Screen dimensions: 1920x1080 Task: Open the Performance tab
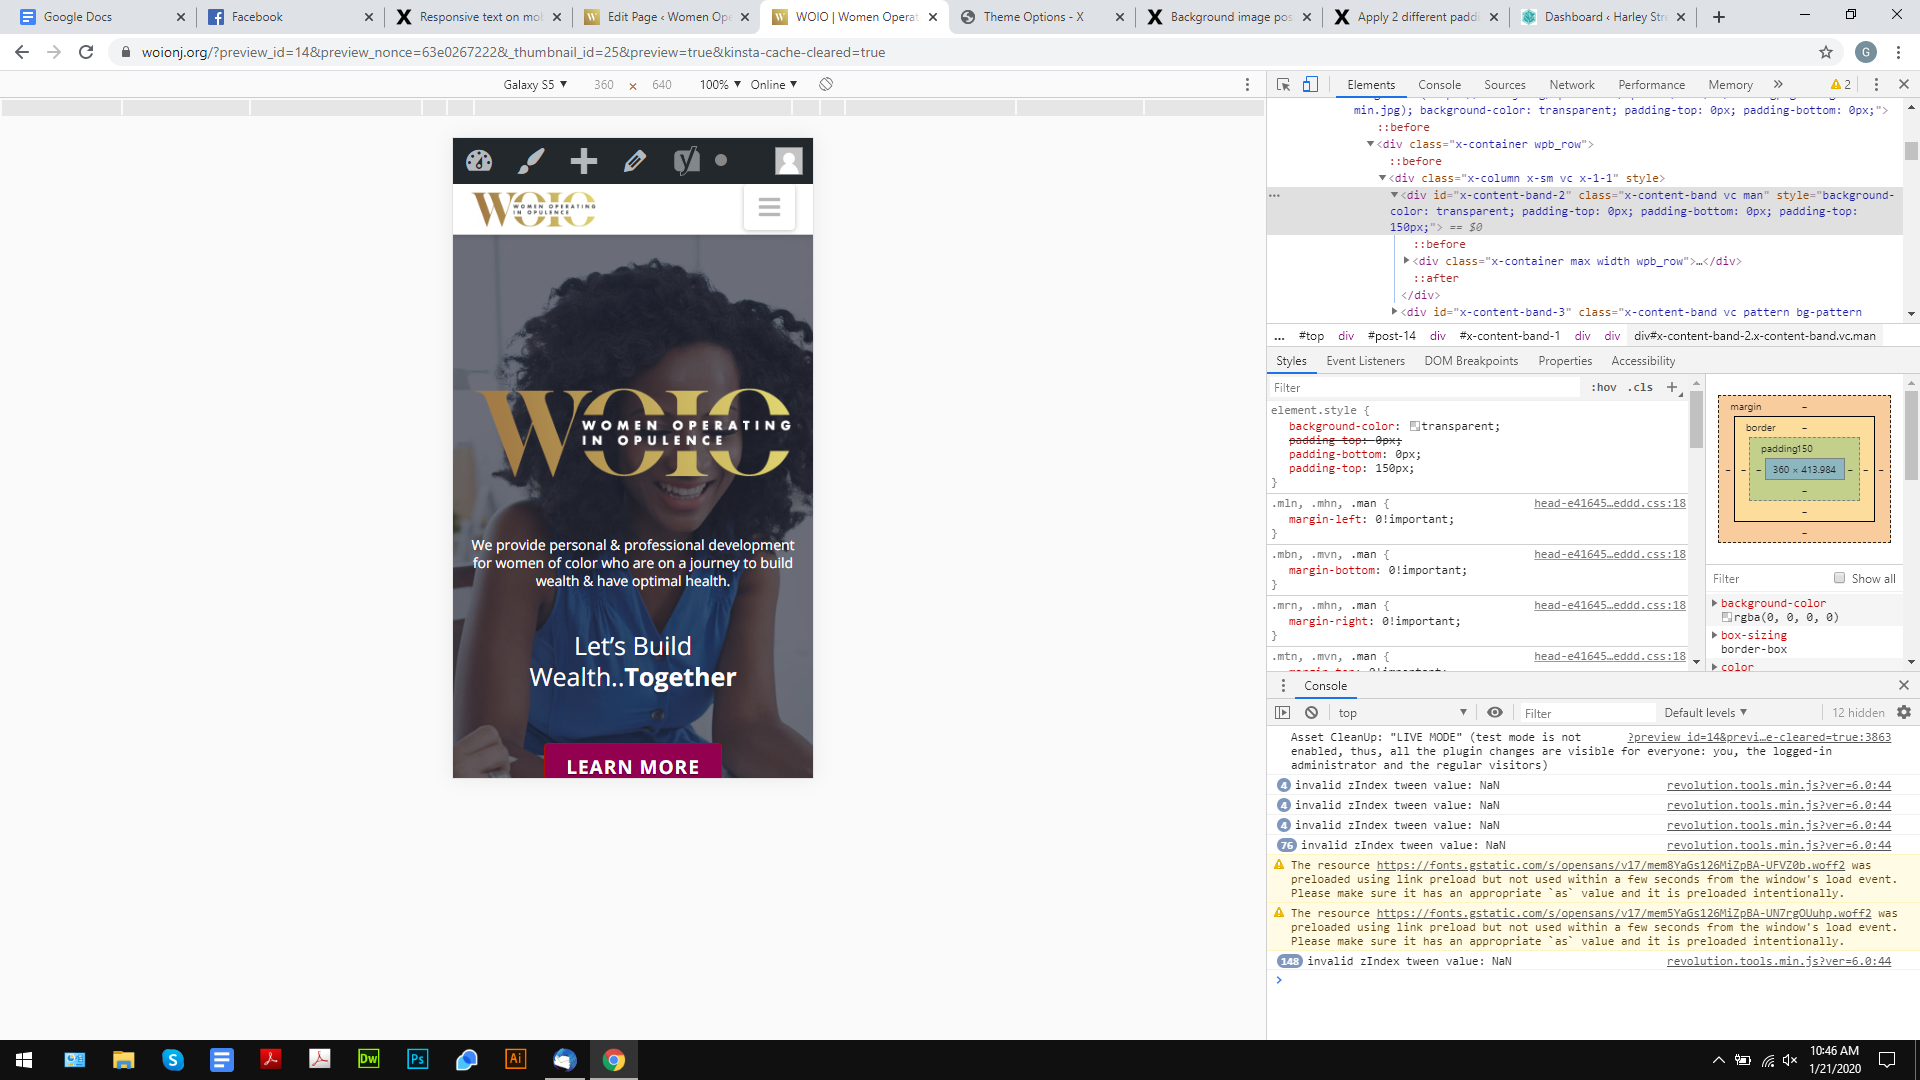1651,85
